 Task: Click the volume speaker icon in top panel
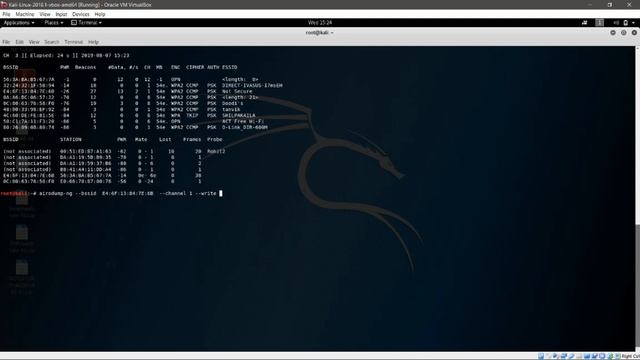click(x=616, y=23)
